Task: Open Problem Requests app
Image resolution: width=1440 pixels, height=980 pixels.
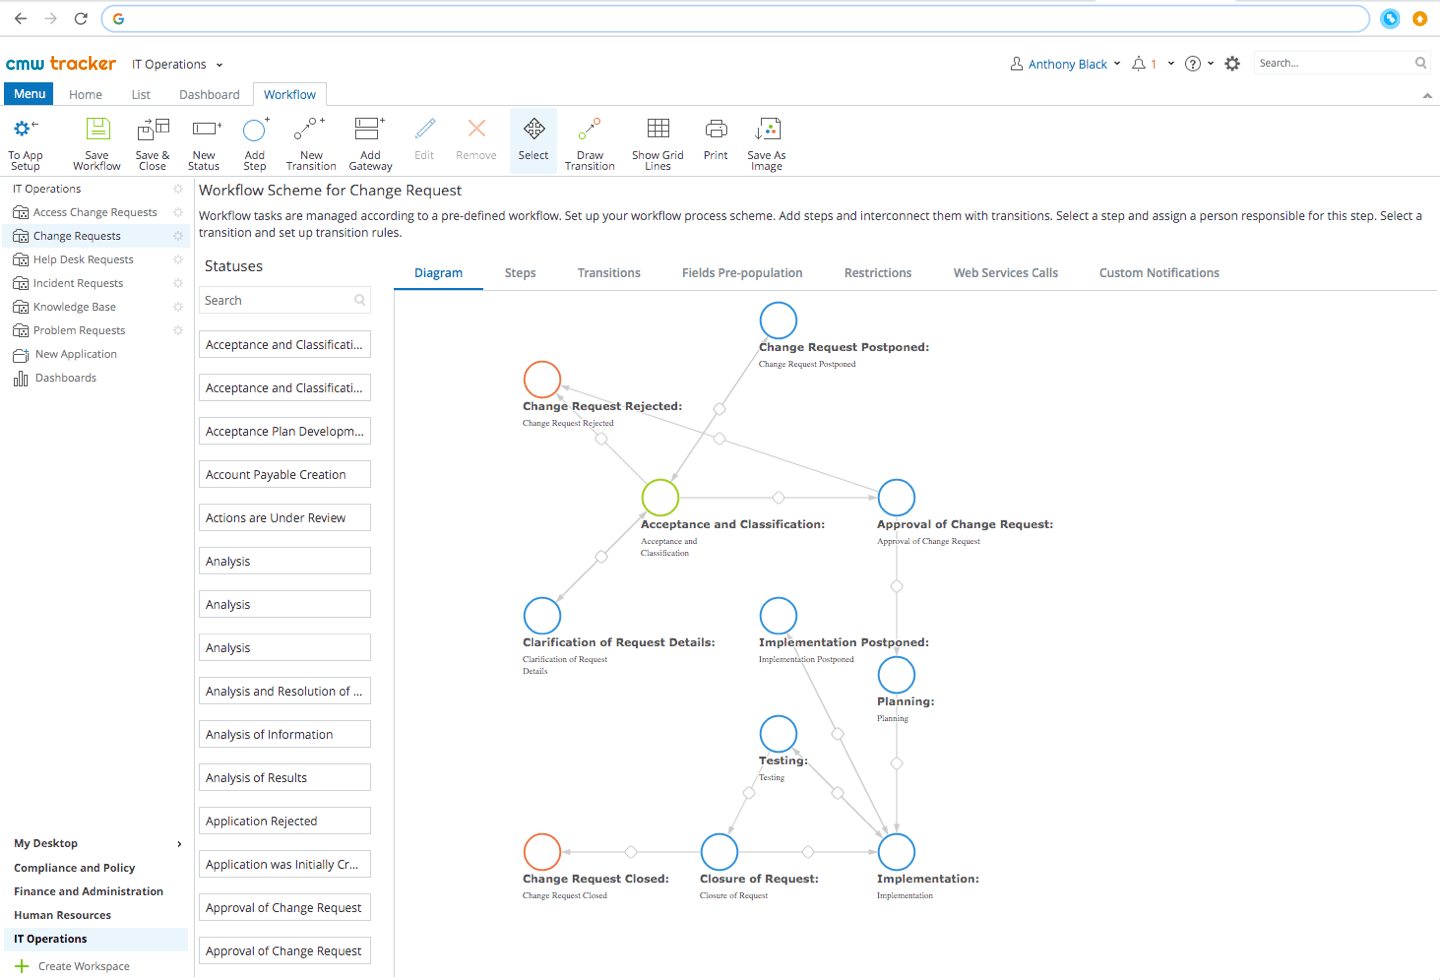Action: coord(79,331)
